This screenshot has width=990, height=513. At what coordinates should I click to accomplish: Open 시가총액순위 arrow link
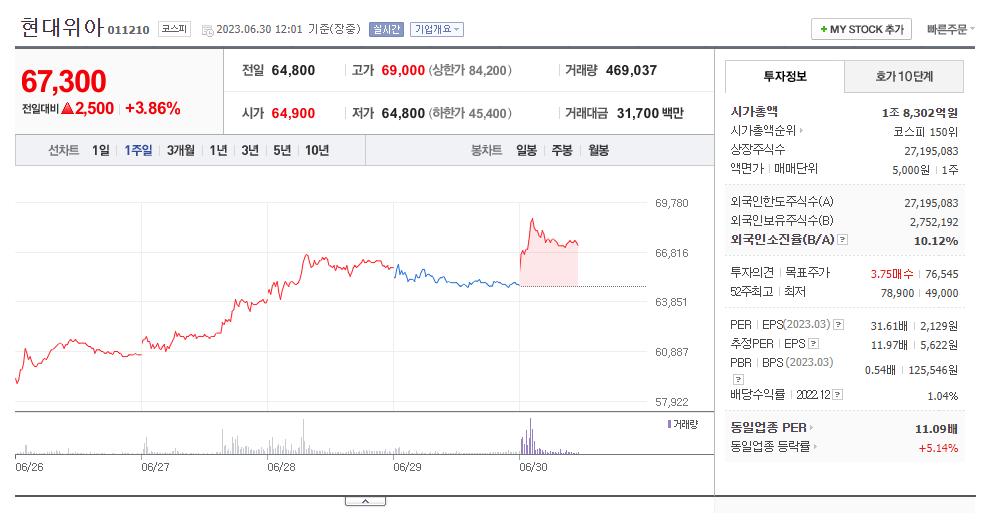(x=801, y=131)
